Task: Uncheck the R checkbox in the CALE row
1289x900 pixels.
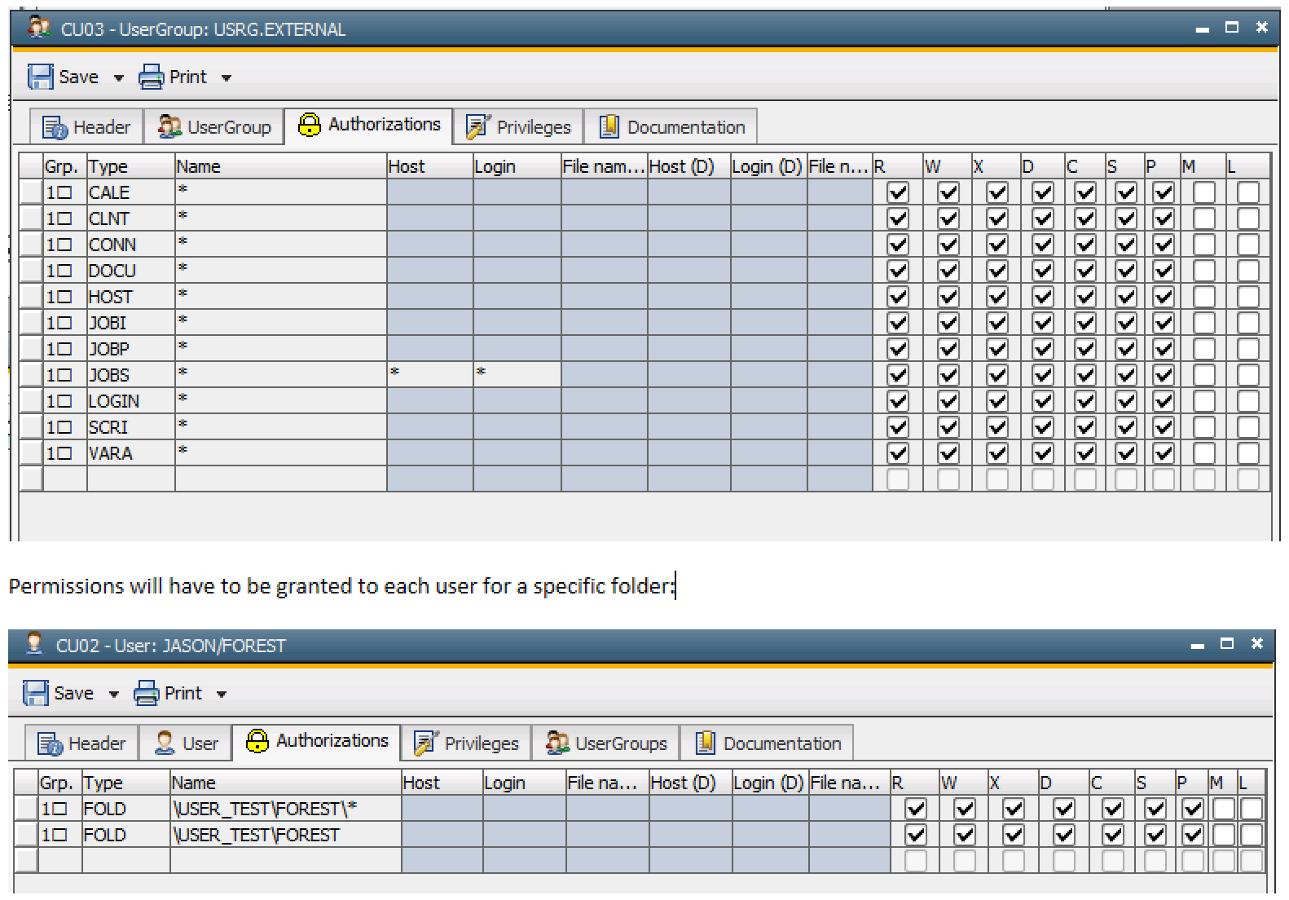Action: [x=896, y=191]
